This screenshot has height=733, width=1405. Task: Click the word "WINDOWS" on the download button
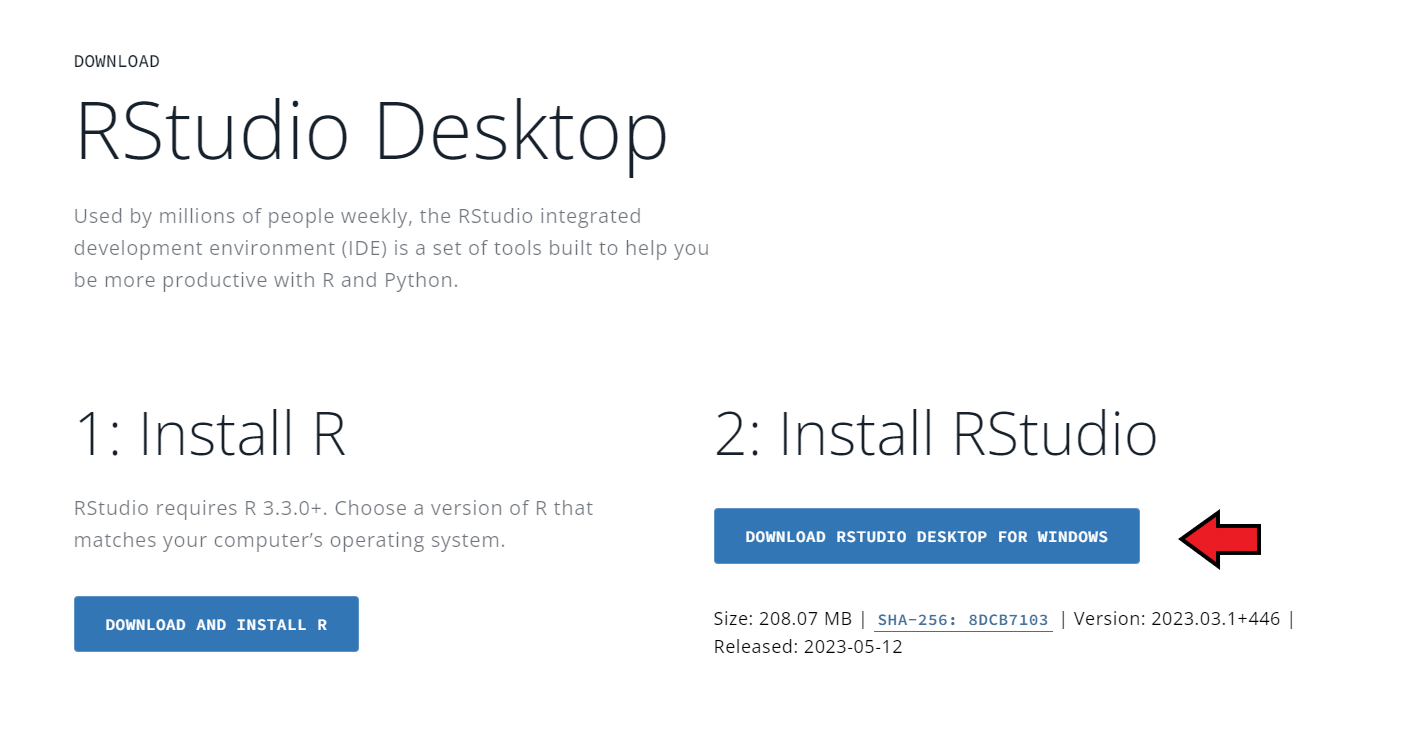click(x=1072, y=537)
